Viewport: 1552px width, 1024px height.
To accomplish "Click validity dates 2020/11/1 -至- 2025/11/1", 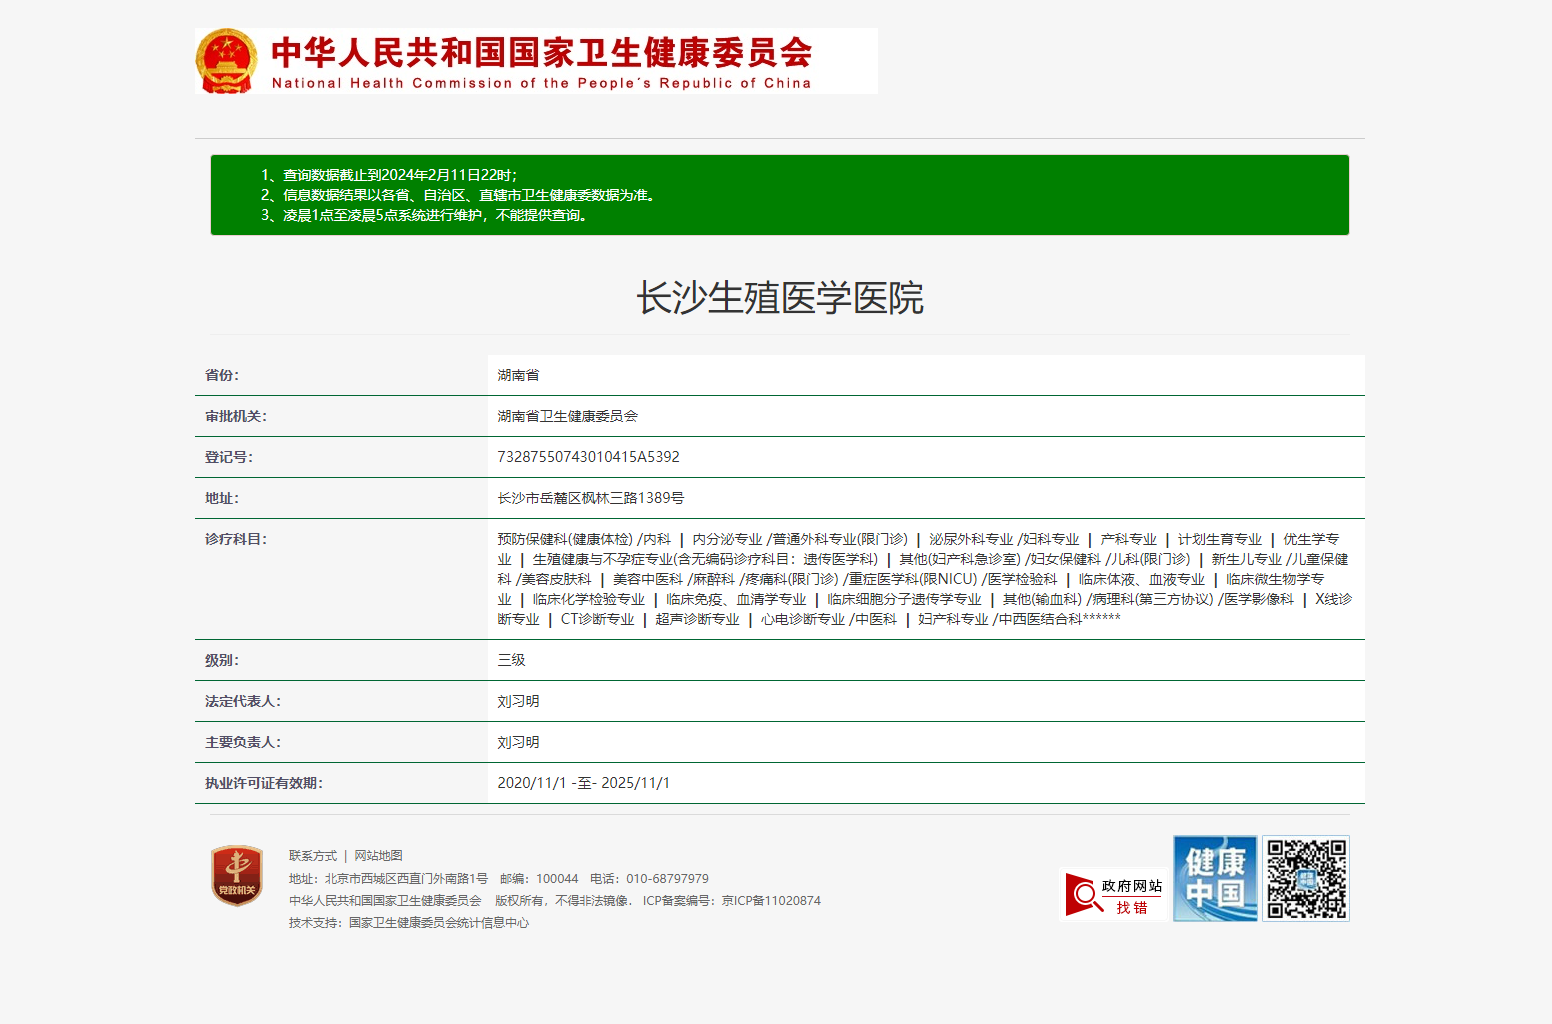I will (584, 783).
